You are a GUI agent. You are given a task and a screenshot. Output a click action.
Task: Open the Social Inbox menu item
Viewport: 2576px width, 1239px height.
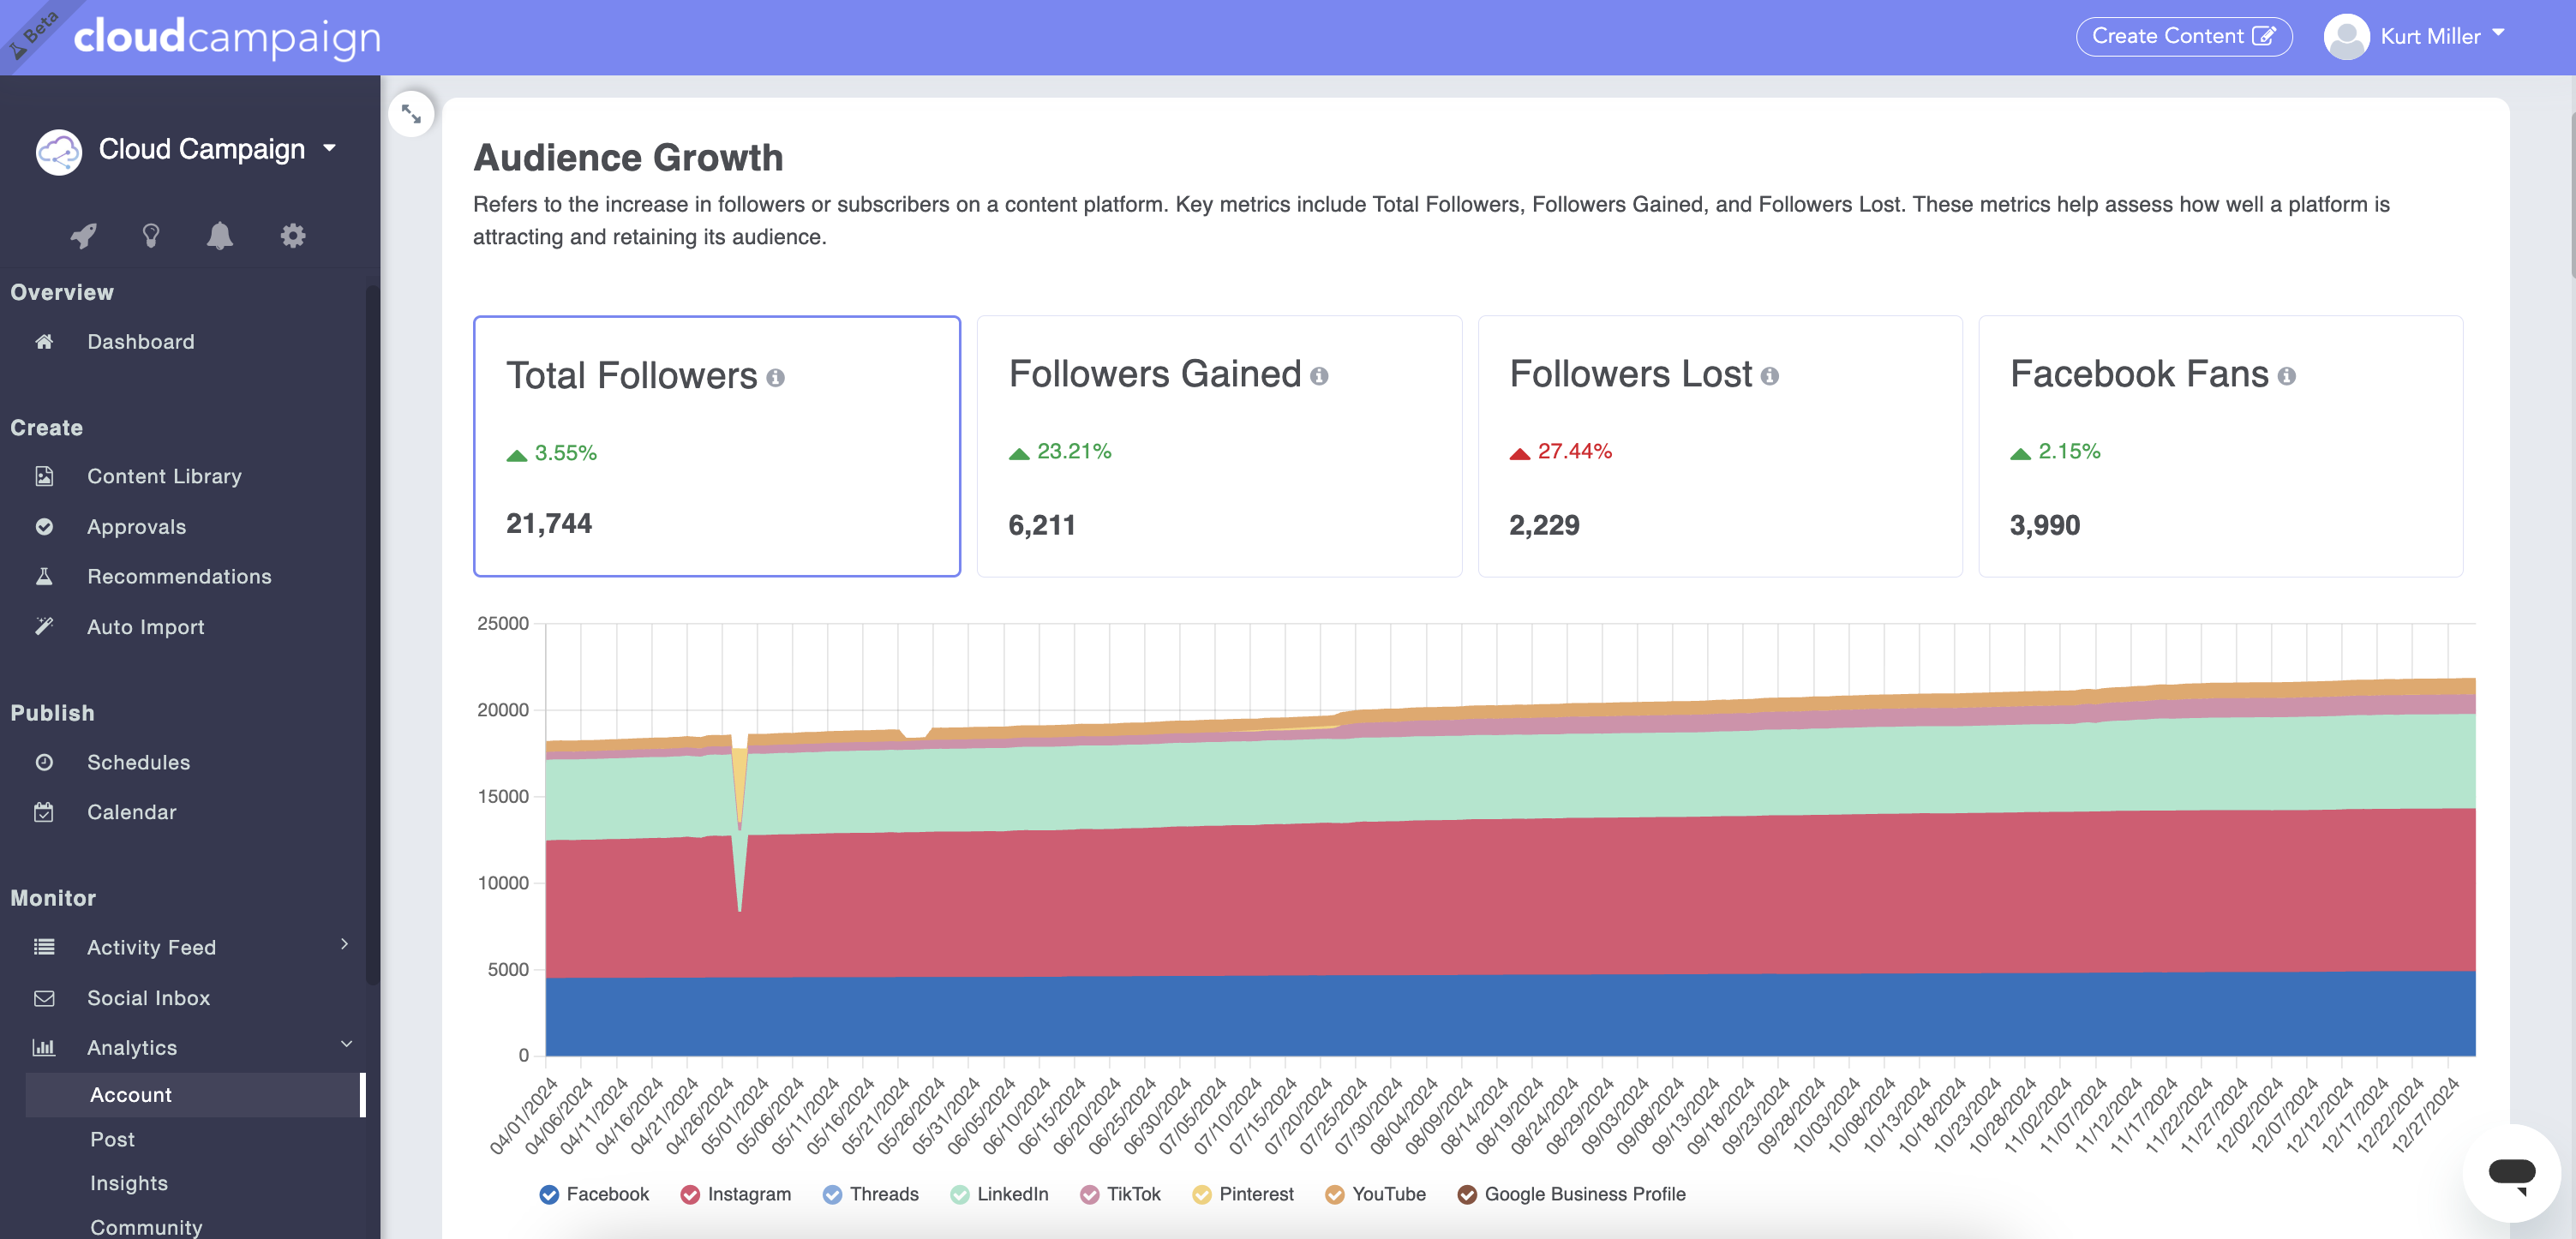pyautogui.click(x=148, y=998)
